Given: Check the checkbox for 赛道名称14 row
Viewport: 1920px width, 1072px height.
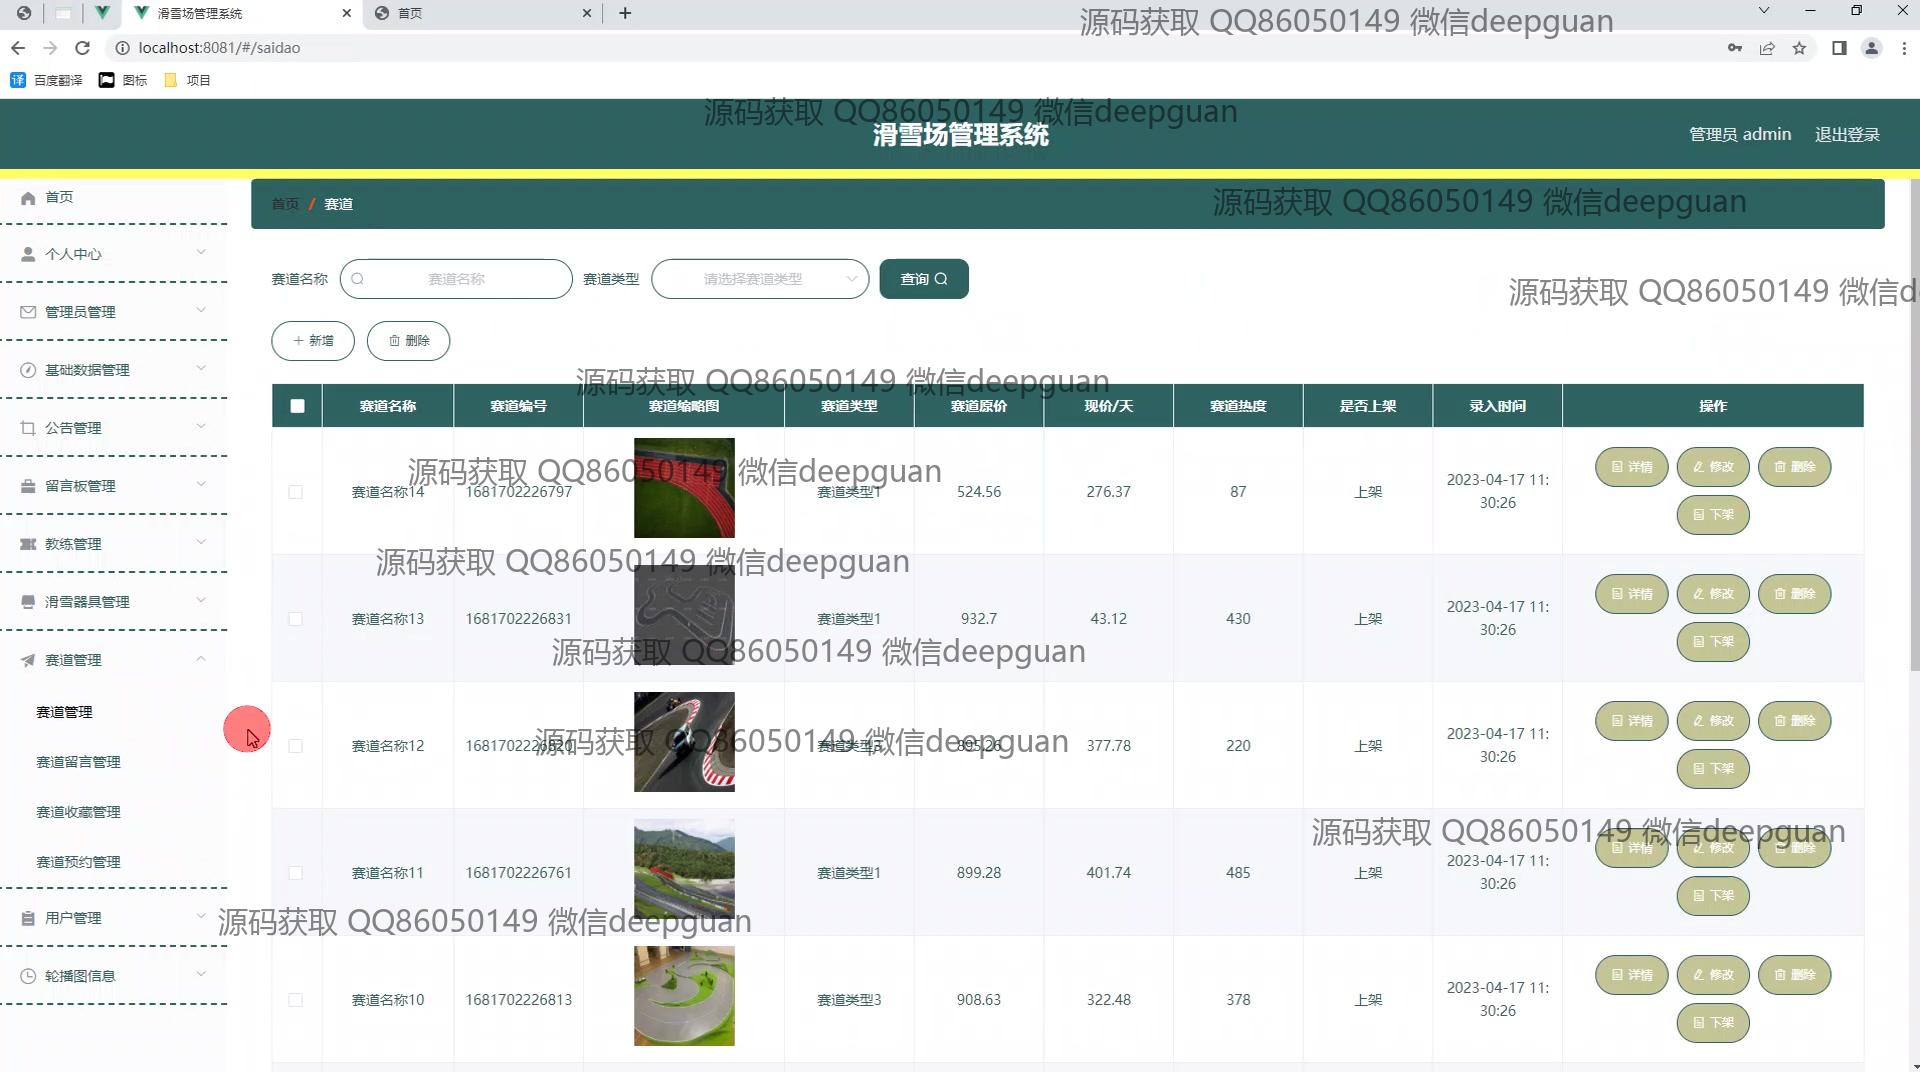Looking at the screenshot, I should [295, 492].
